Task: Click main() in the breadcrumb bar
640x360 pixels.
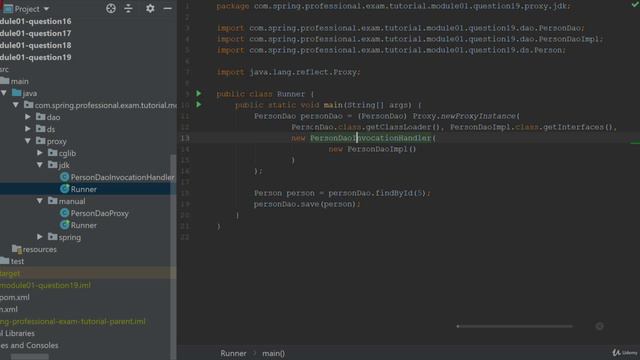Action: coord(273,353)
